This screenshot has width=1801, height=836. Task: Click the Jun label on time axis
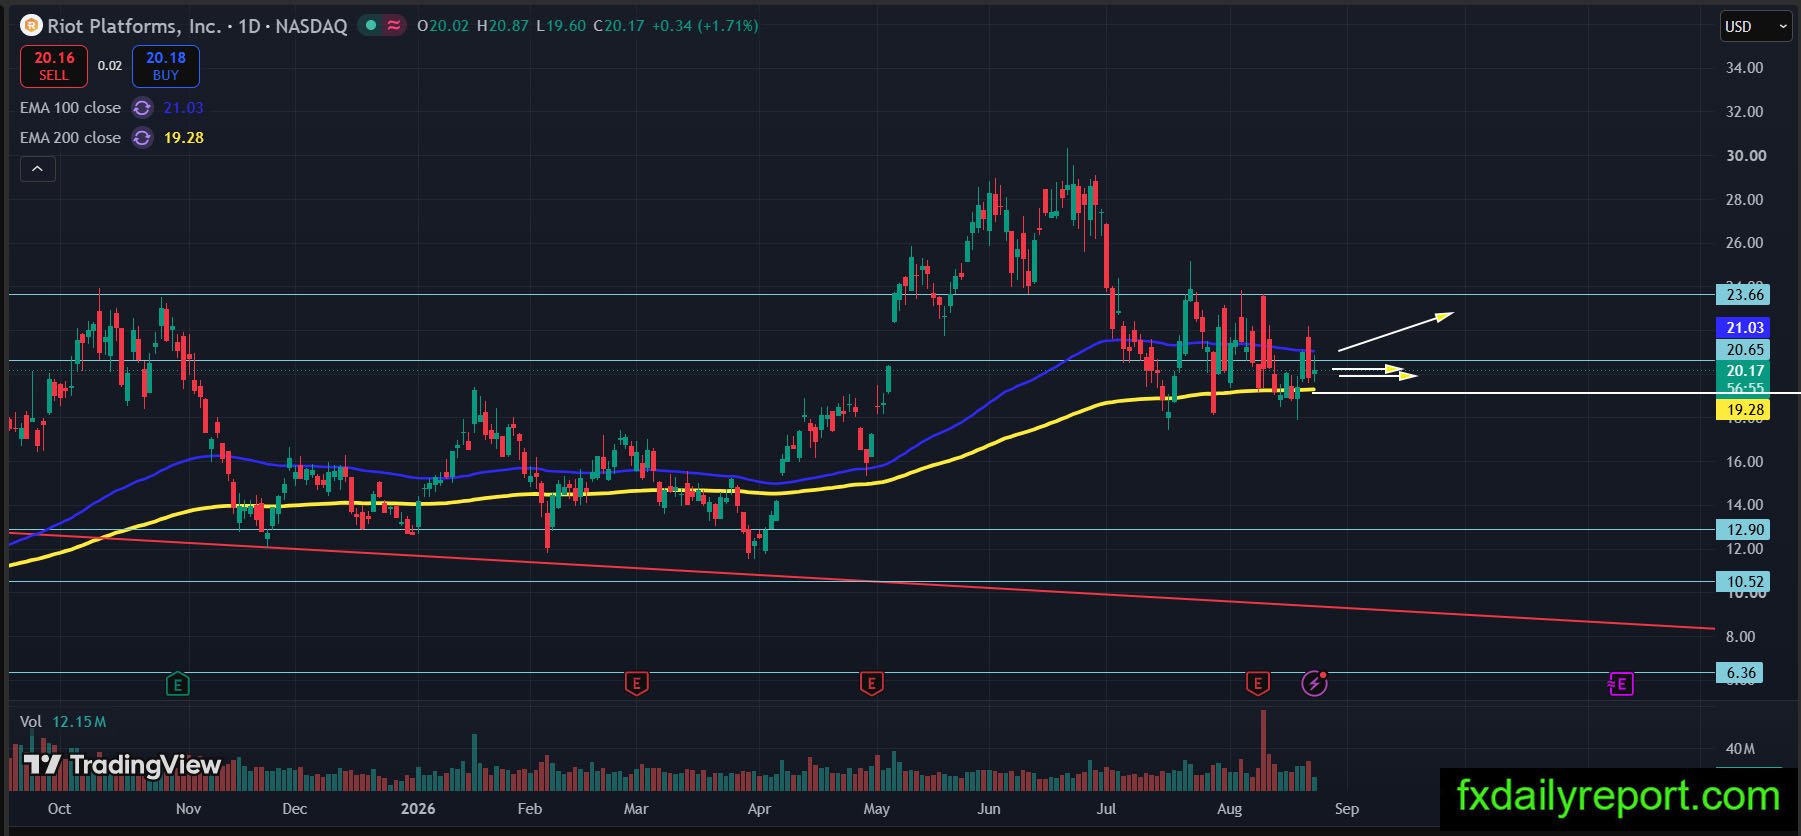pyautogui.click(x=988, y=809)
